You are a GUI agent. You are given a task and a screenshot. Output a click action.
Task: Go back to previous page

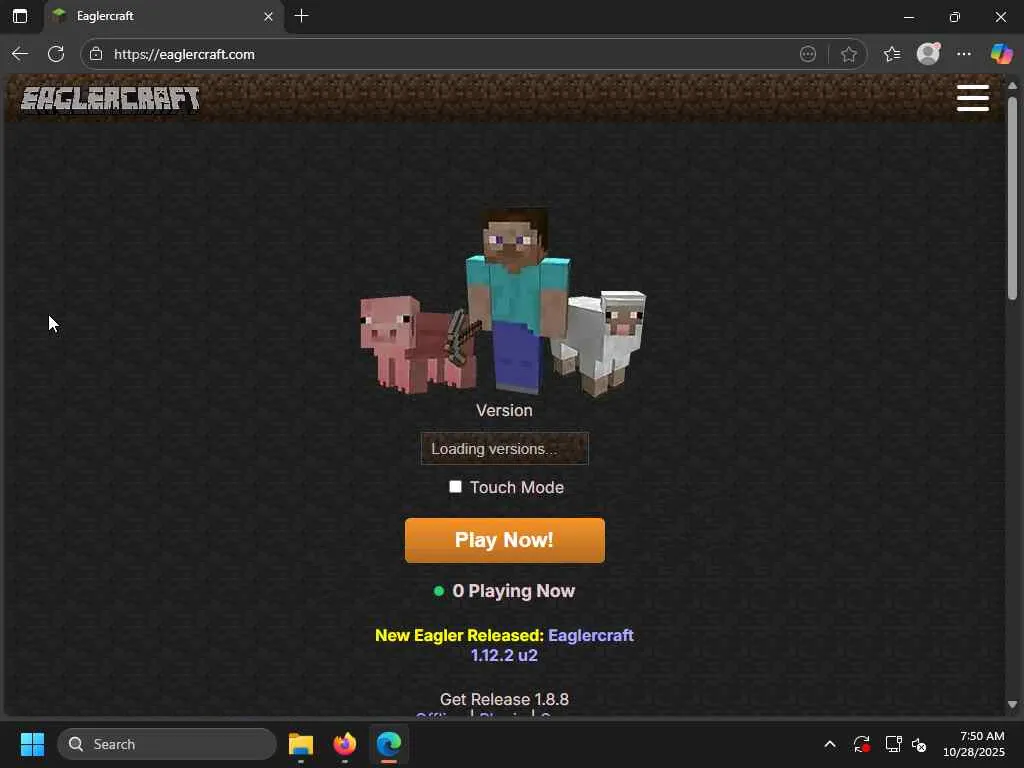(x=20, y=54)
